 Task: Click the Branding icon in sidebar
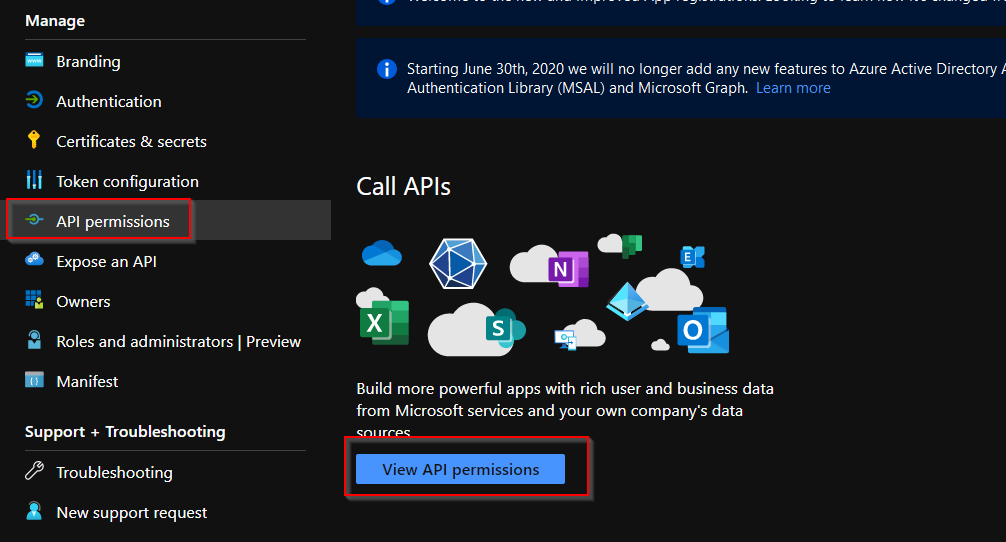[35, 61]
